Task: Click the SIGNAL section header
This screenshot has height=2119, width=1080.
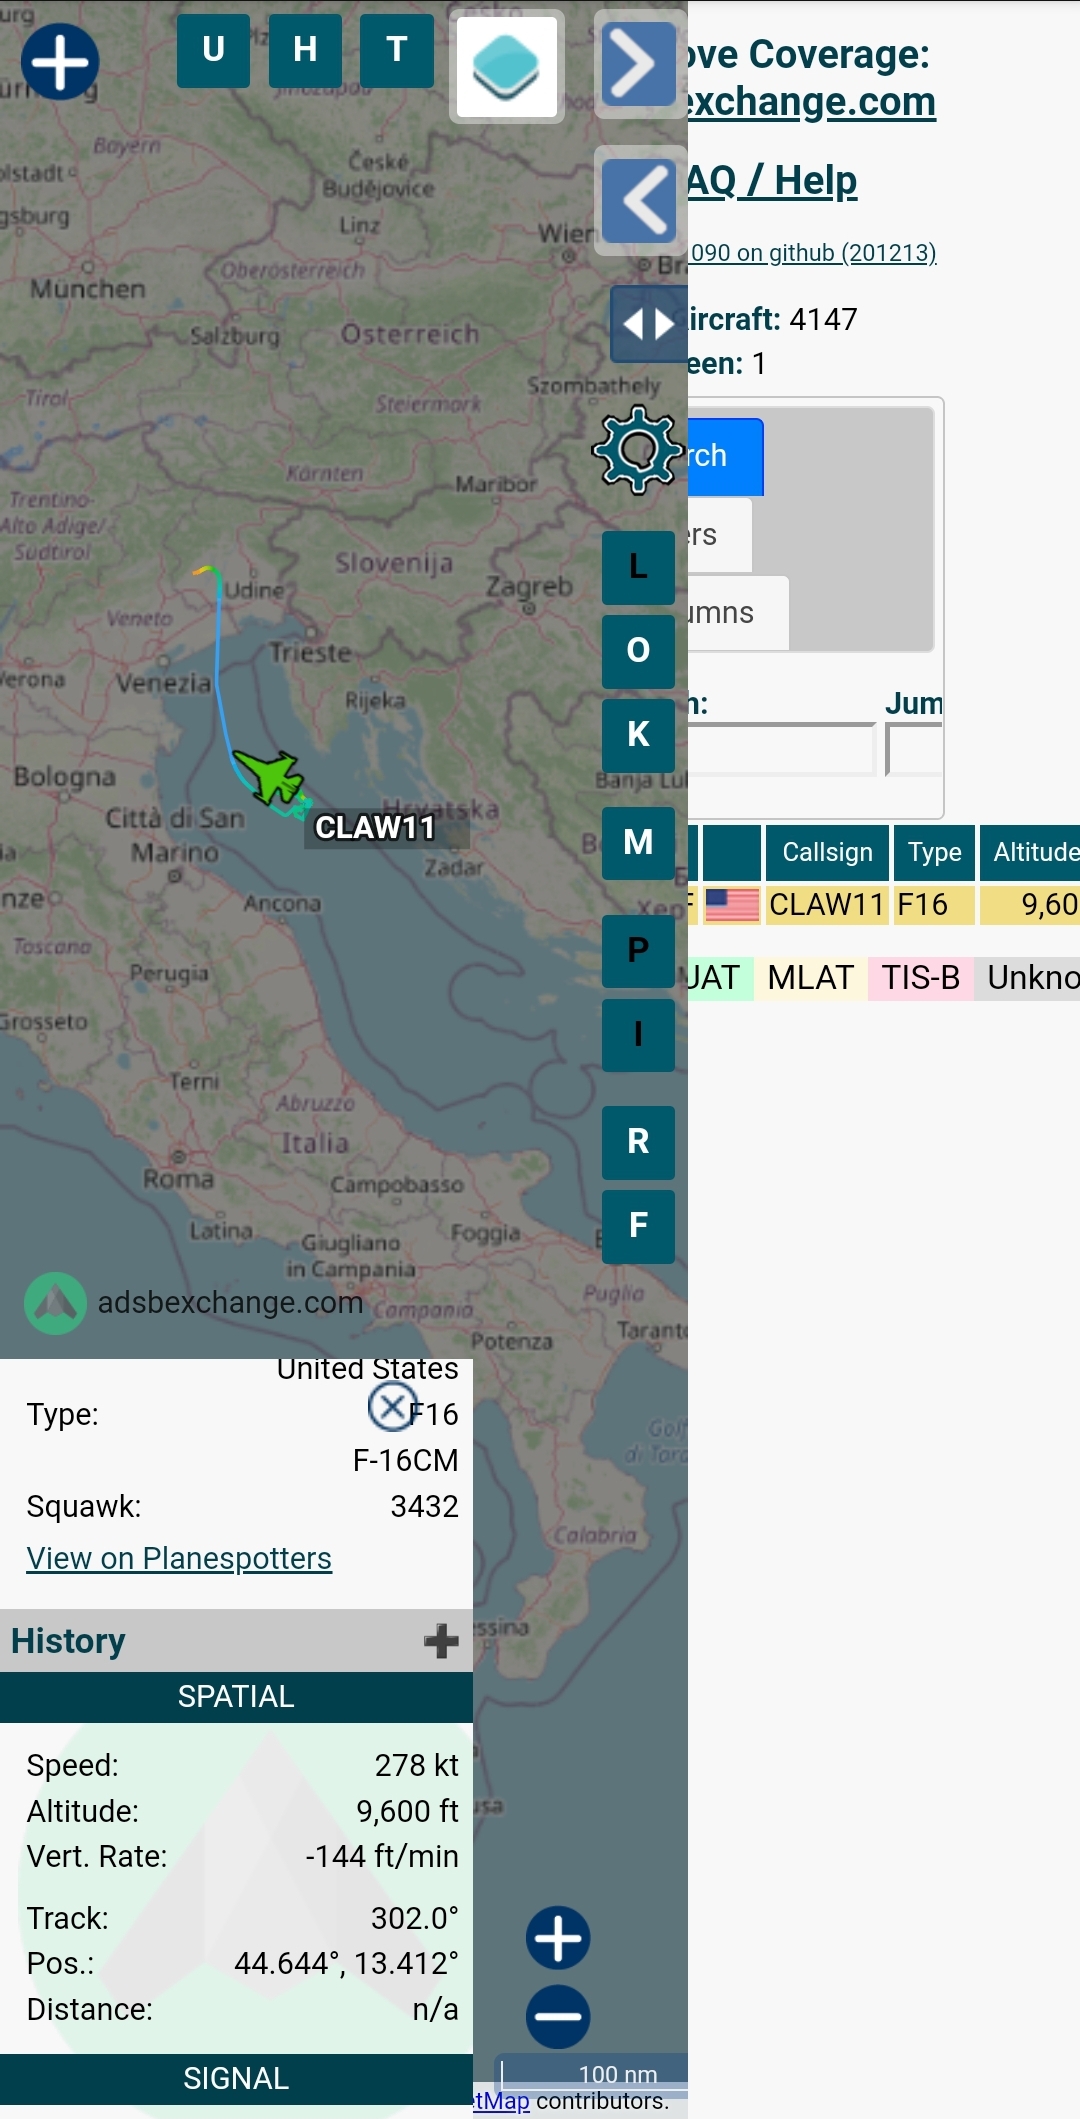Action: (236, 2079)
